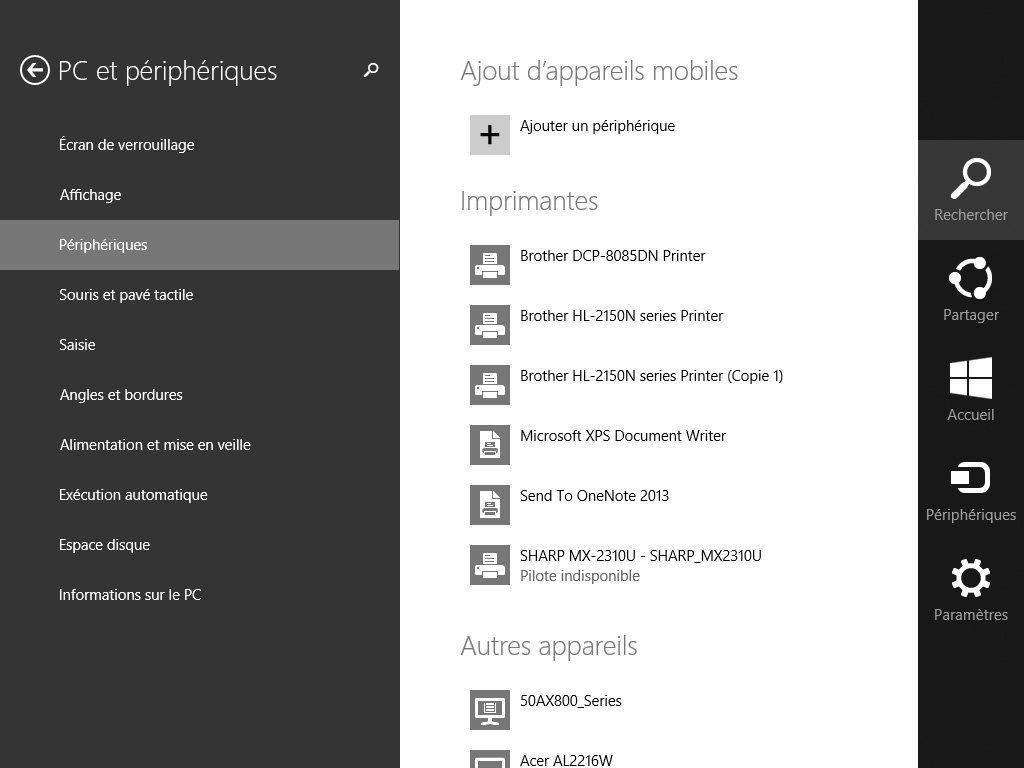Open Alimentation et mise en veille
The width and height of the screenshot is (1024, 768).
pyautogui.click(x=199, y=445)
